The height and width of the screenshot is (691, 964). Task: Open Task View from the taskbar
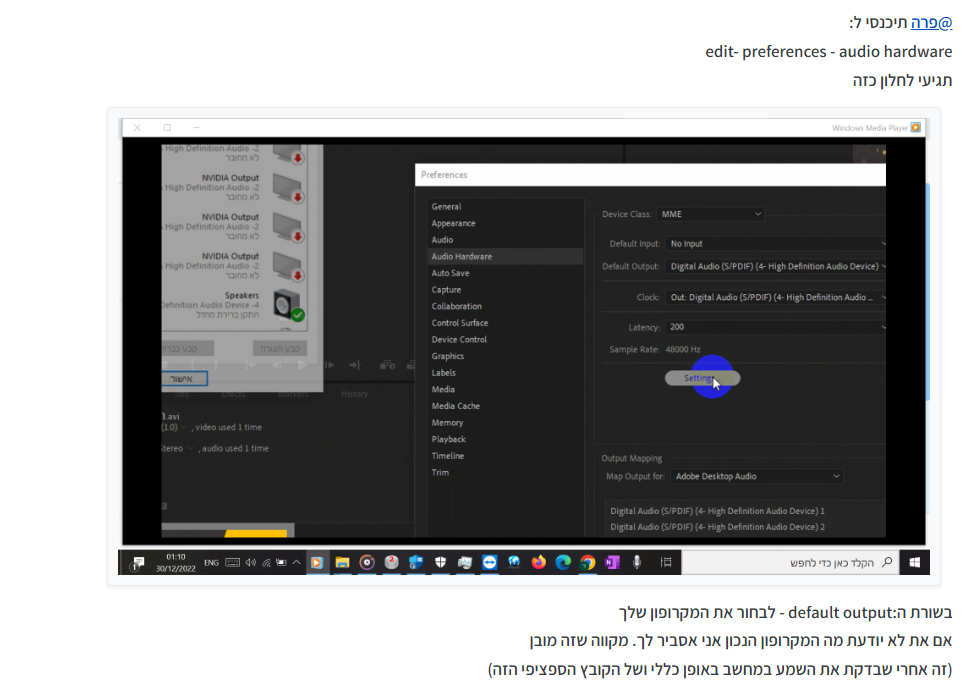pyautogui.click(x=666, y=562)
